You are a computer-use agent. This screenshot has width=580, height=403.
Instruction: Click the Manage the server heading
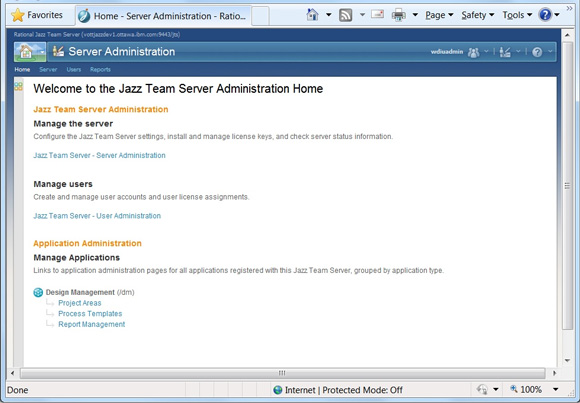[73, 124]
